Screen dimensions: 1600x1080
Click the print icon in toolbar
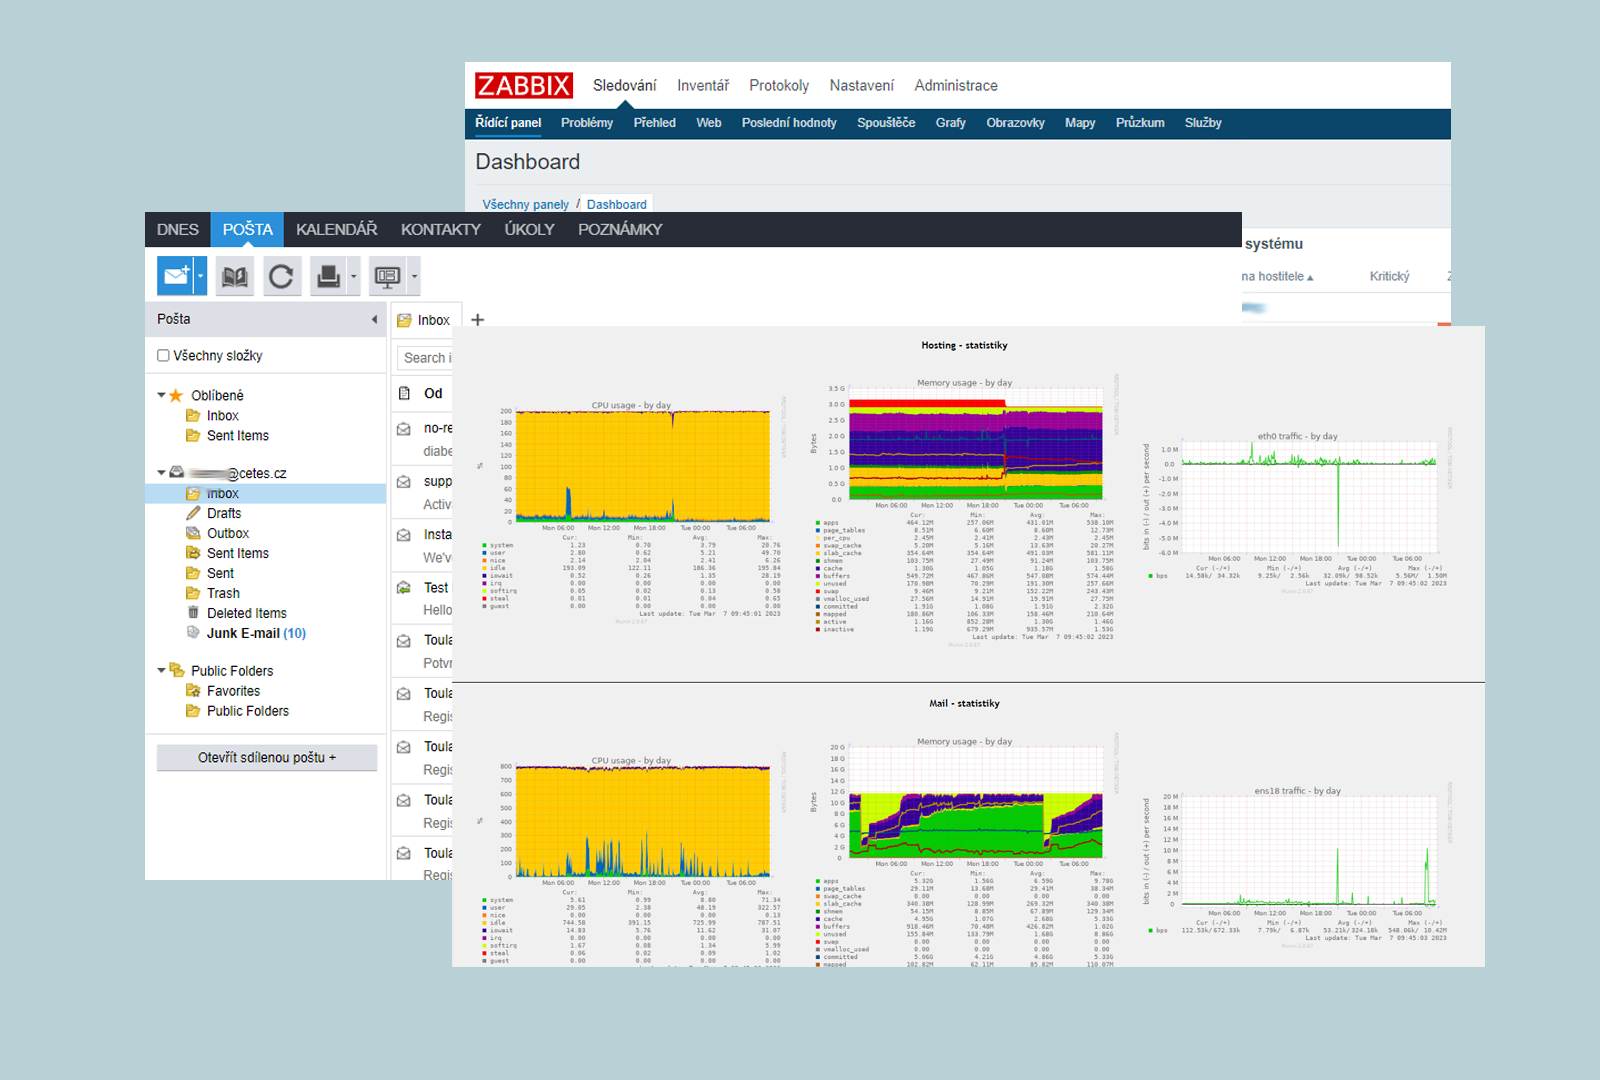pyautogui.click(x=328, y=276)
